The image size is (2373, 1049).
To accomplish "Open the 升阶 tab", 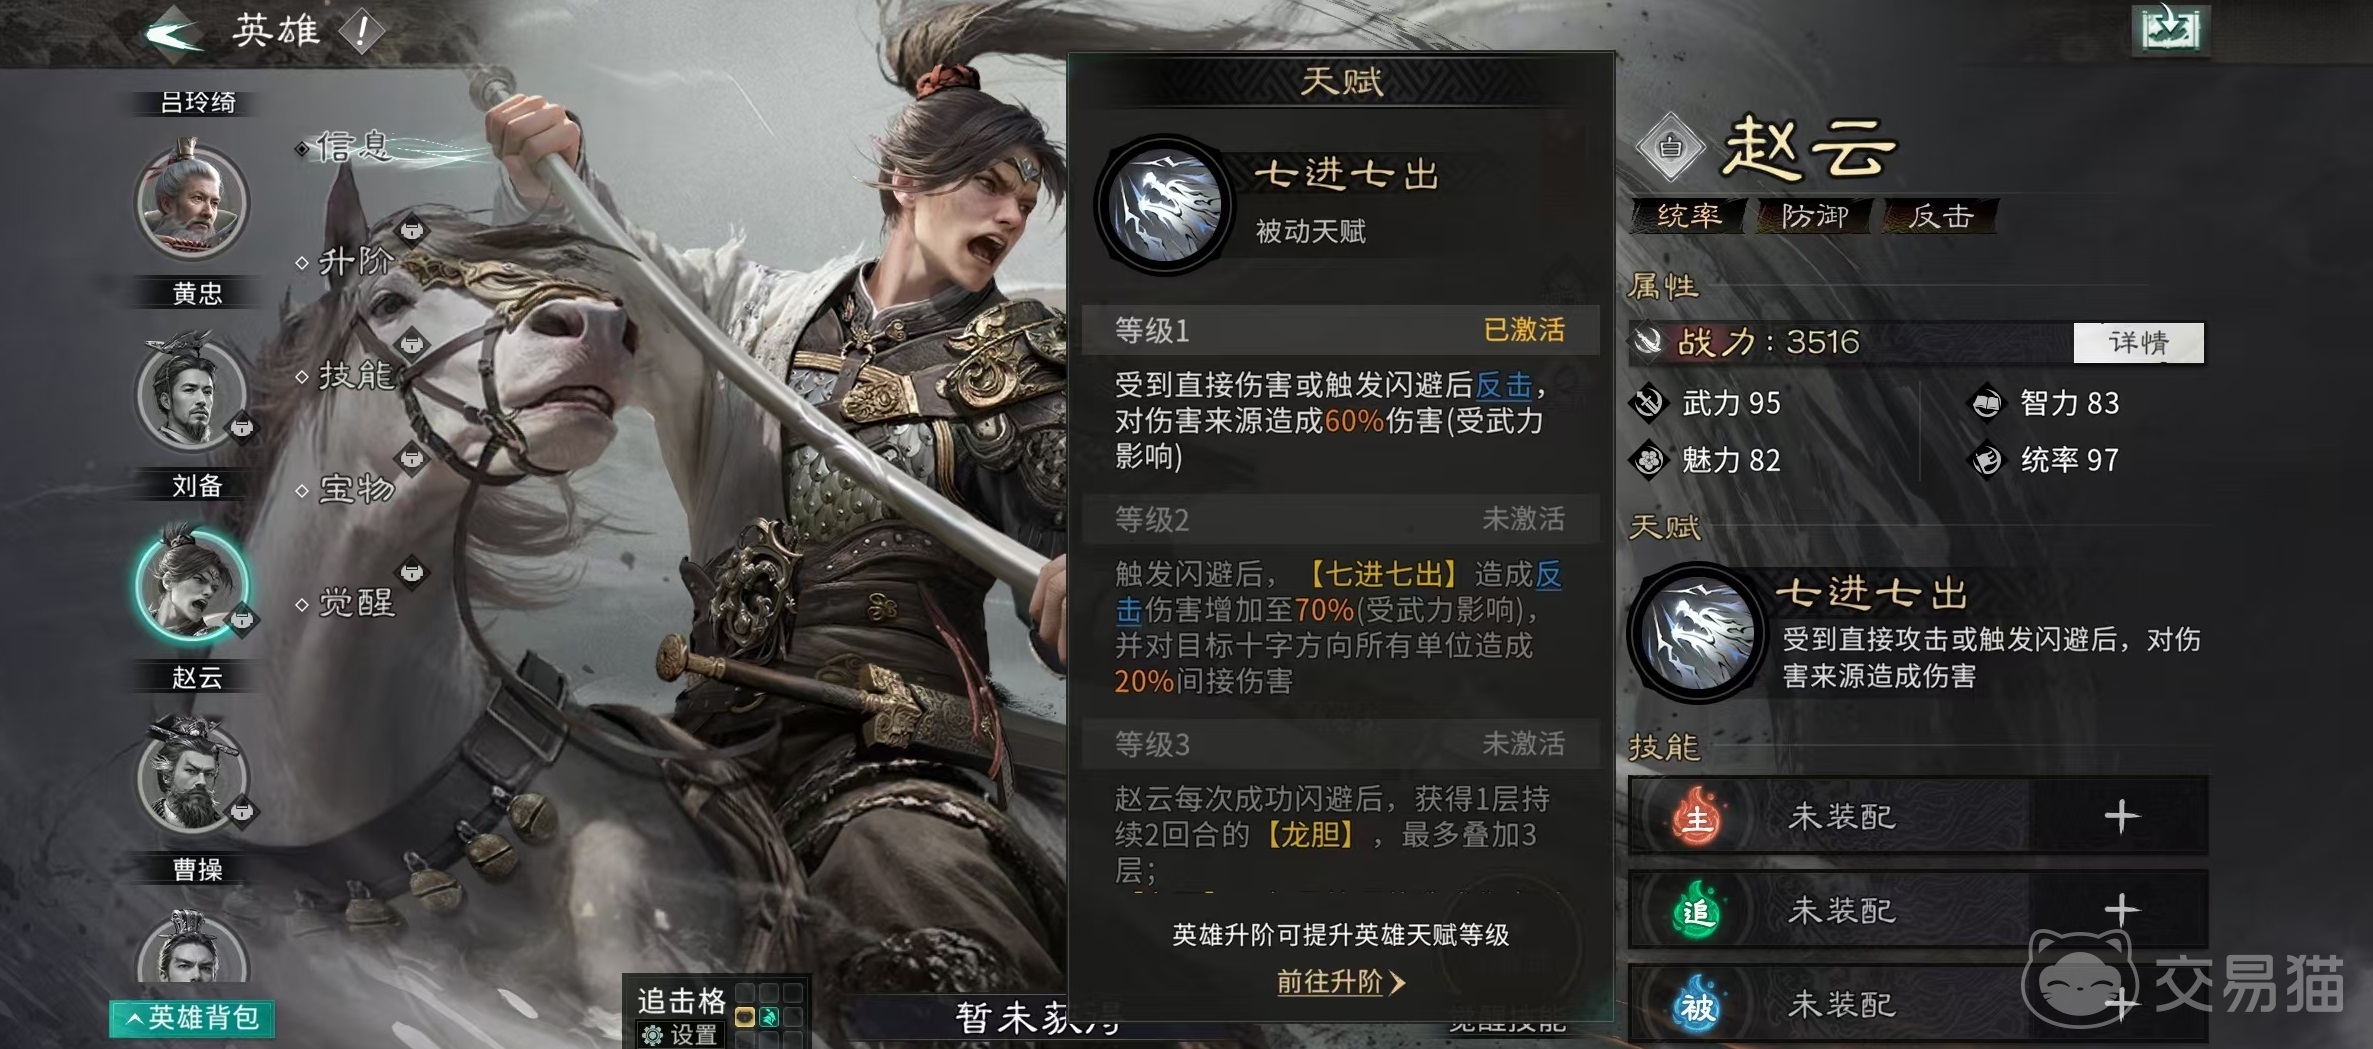I will click(x=354, y=262).
